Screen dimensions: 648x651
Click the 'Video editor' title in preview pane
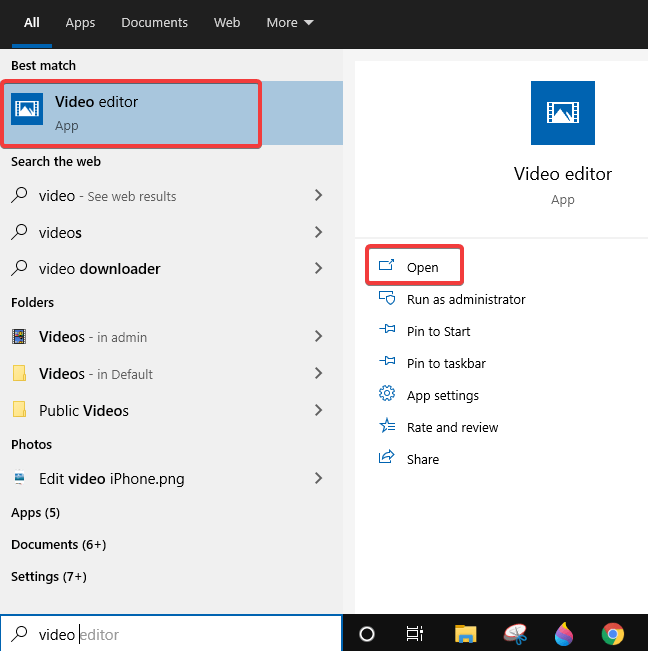(562, 174)
